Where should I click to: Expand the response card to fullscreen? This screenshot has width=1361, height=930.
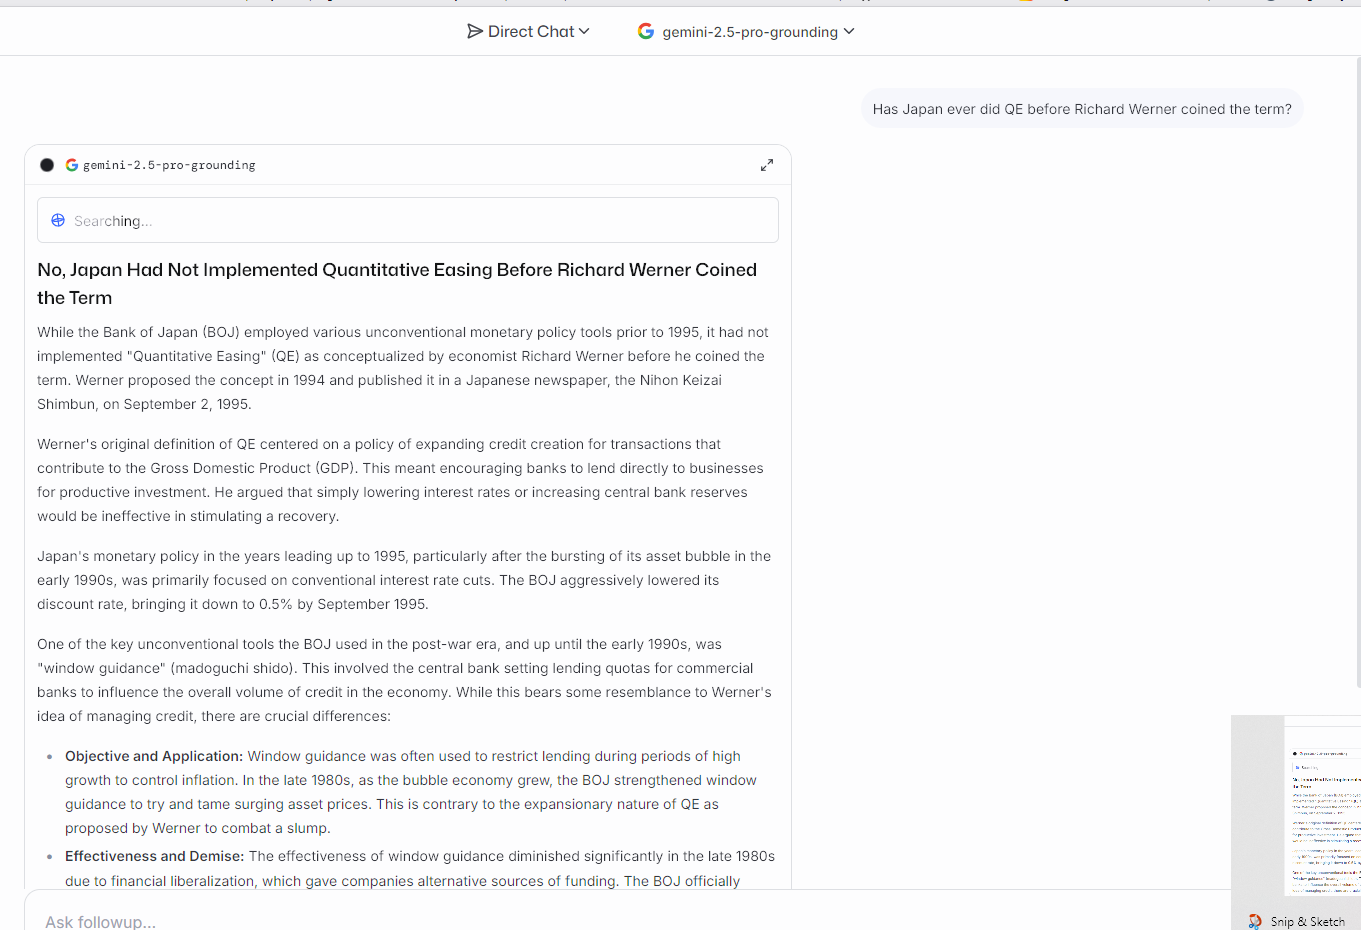767,165
